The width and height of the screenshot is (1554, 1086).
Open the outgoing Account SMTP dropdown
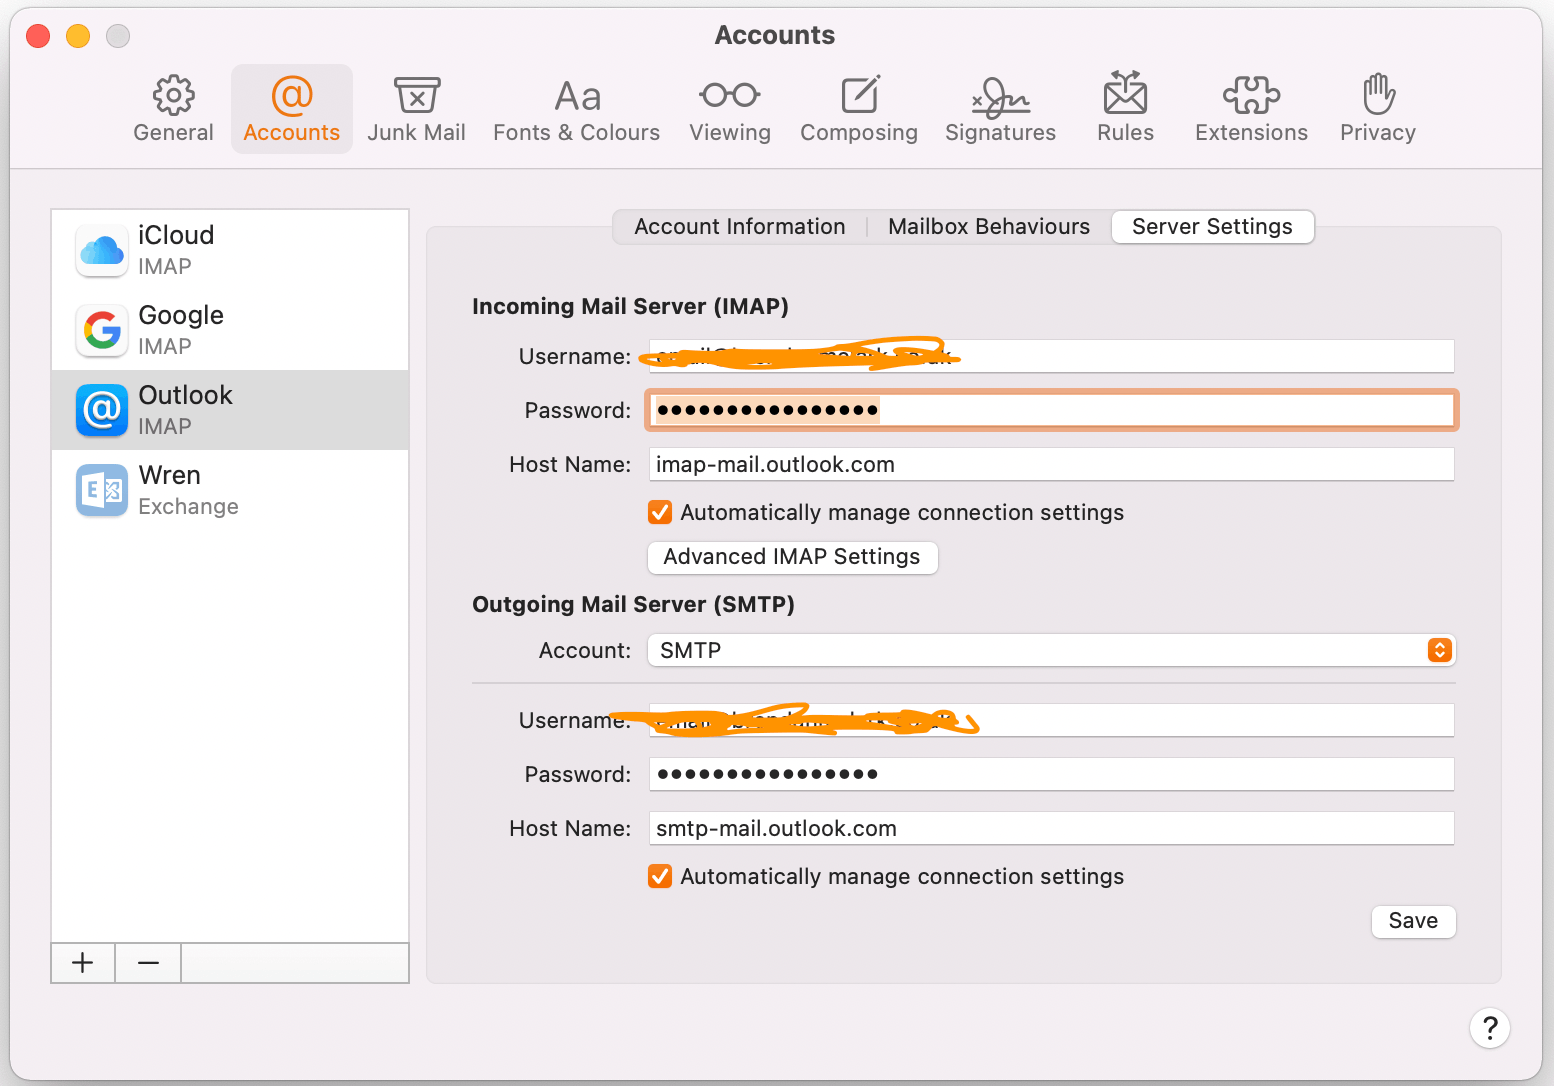click(1052, 650)
